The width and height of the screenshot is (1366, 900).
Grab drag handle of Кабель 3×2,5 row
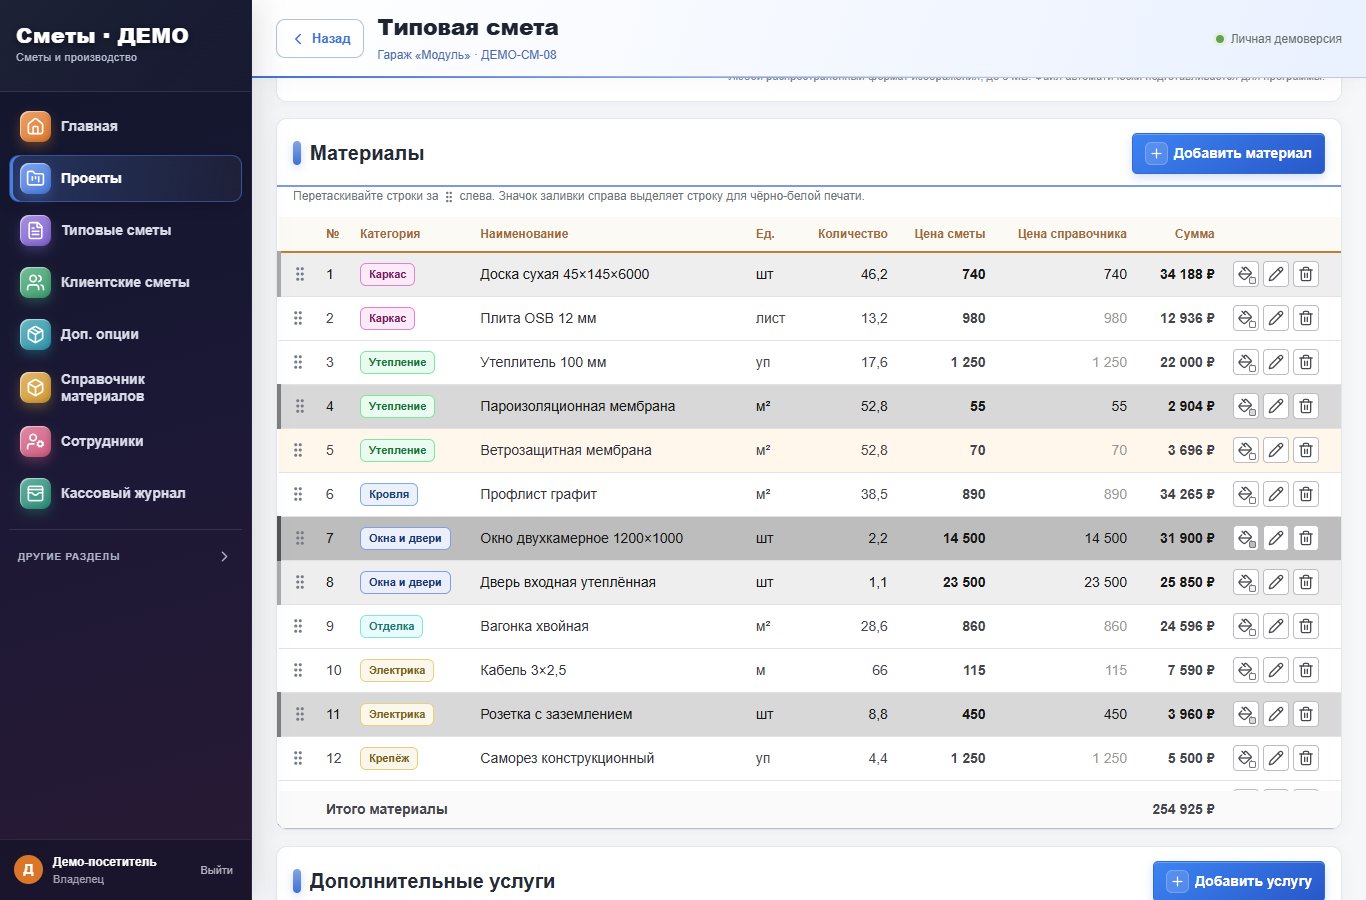298,670
